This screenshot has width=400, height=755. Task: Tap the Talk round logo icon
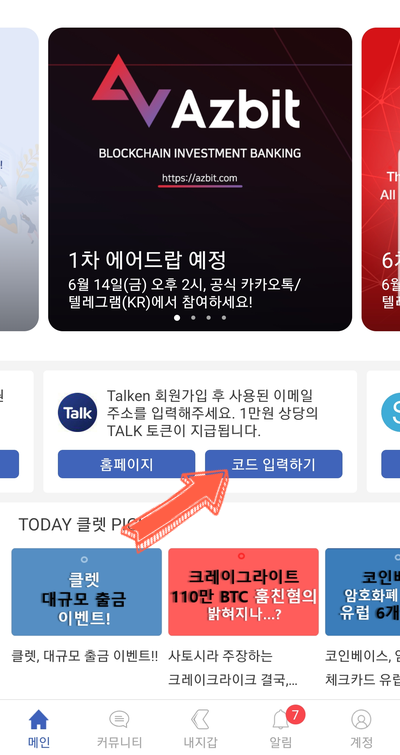(x=77, y=412)
